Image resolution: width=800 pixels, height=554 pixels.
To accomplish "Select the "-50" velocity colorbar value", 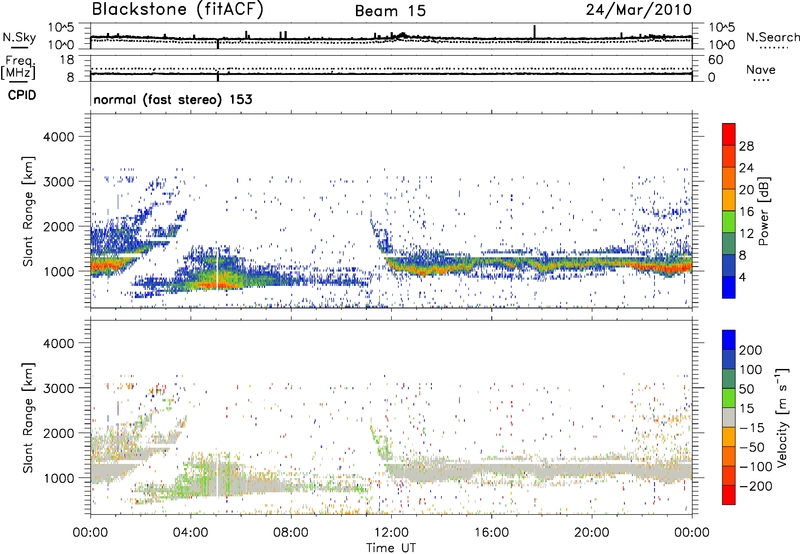I will (x=751, y=447).
